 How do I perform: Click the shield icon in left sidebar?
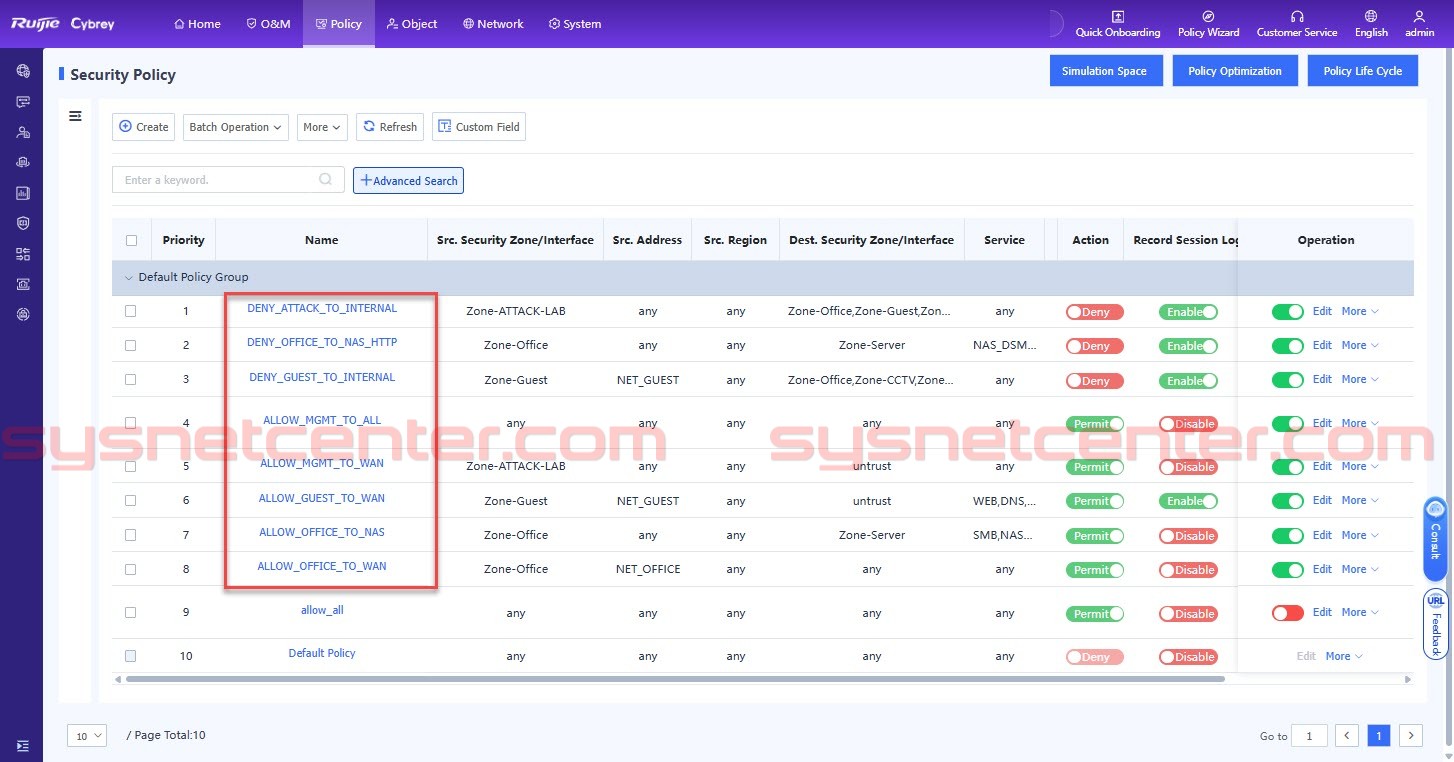coord(23,223)
